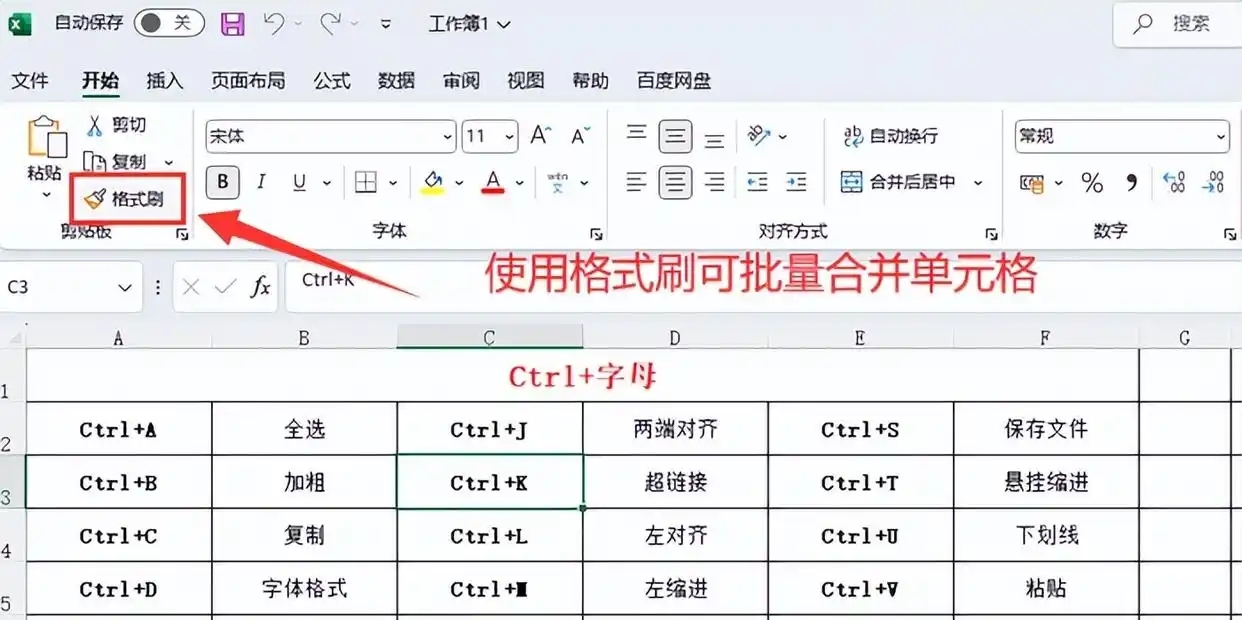This screenshot has width=1242, height=620.
Task: Click the text orientation icon
Action: point(759,136)
